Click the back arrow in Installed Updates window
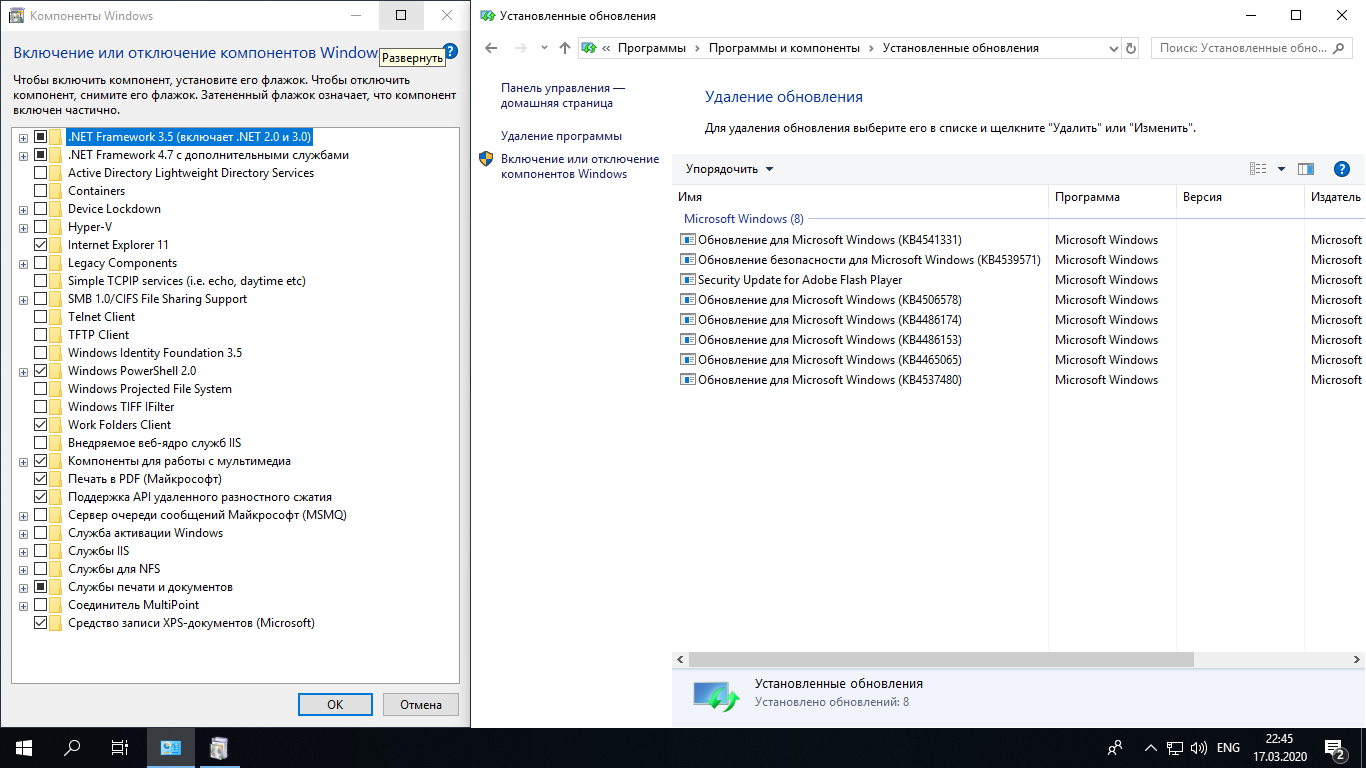1366x768 pixels. coord(491,48)
